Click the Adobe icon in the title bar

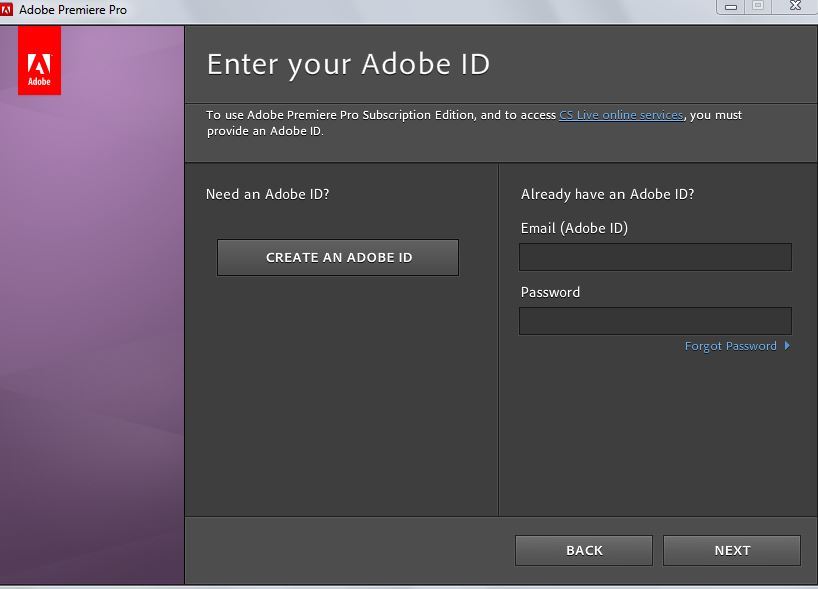8,10
